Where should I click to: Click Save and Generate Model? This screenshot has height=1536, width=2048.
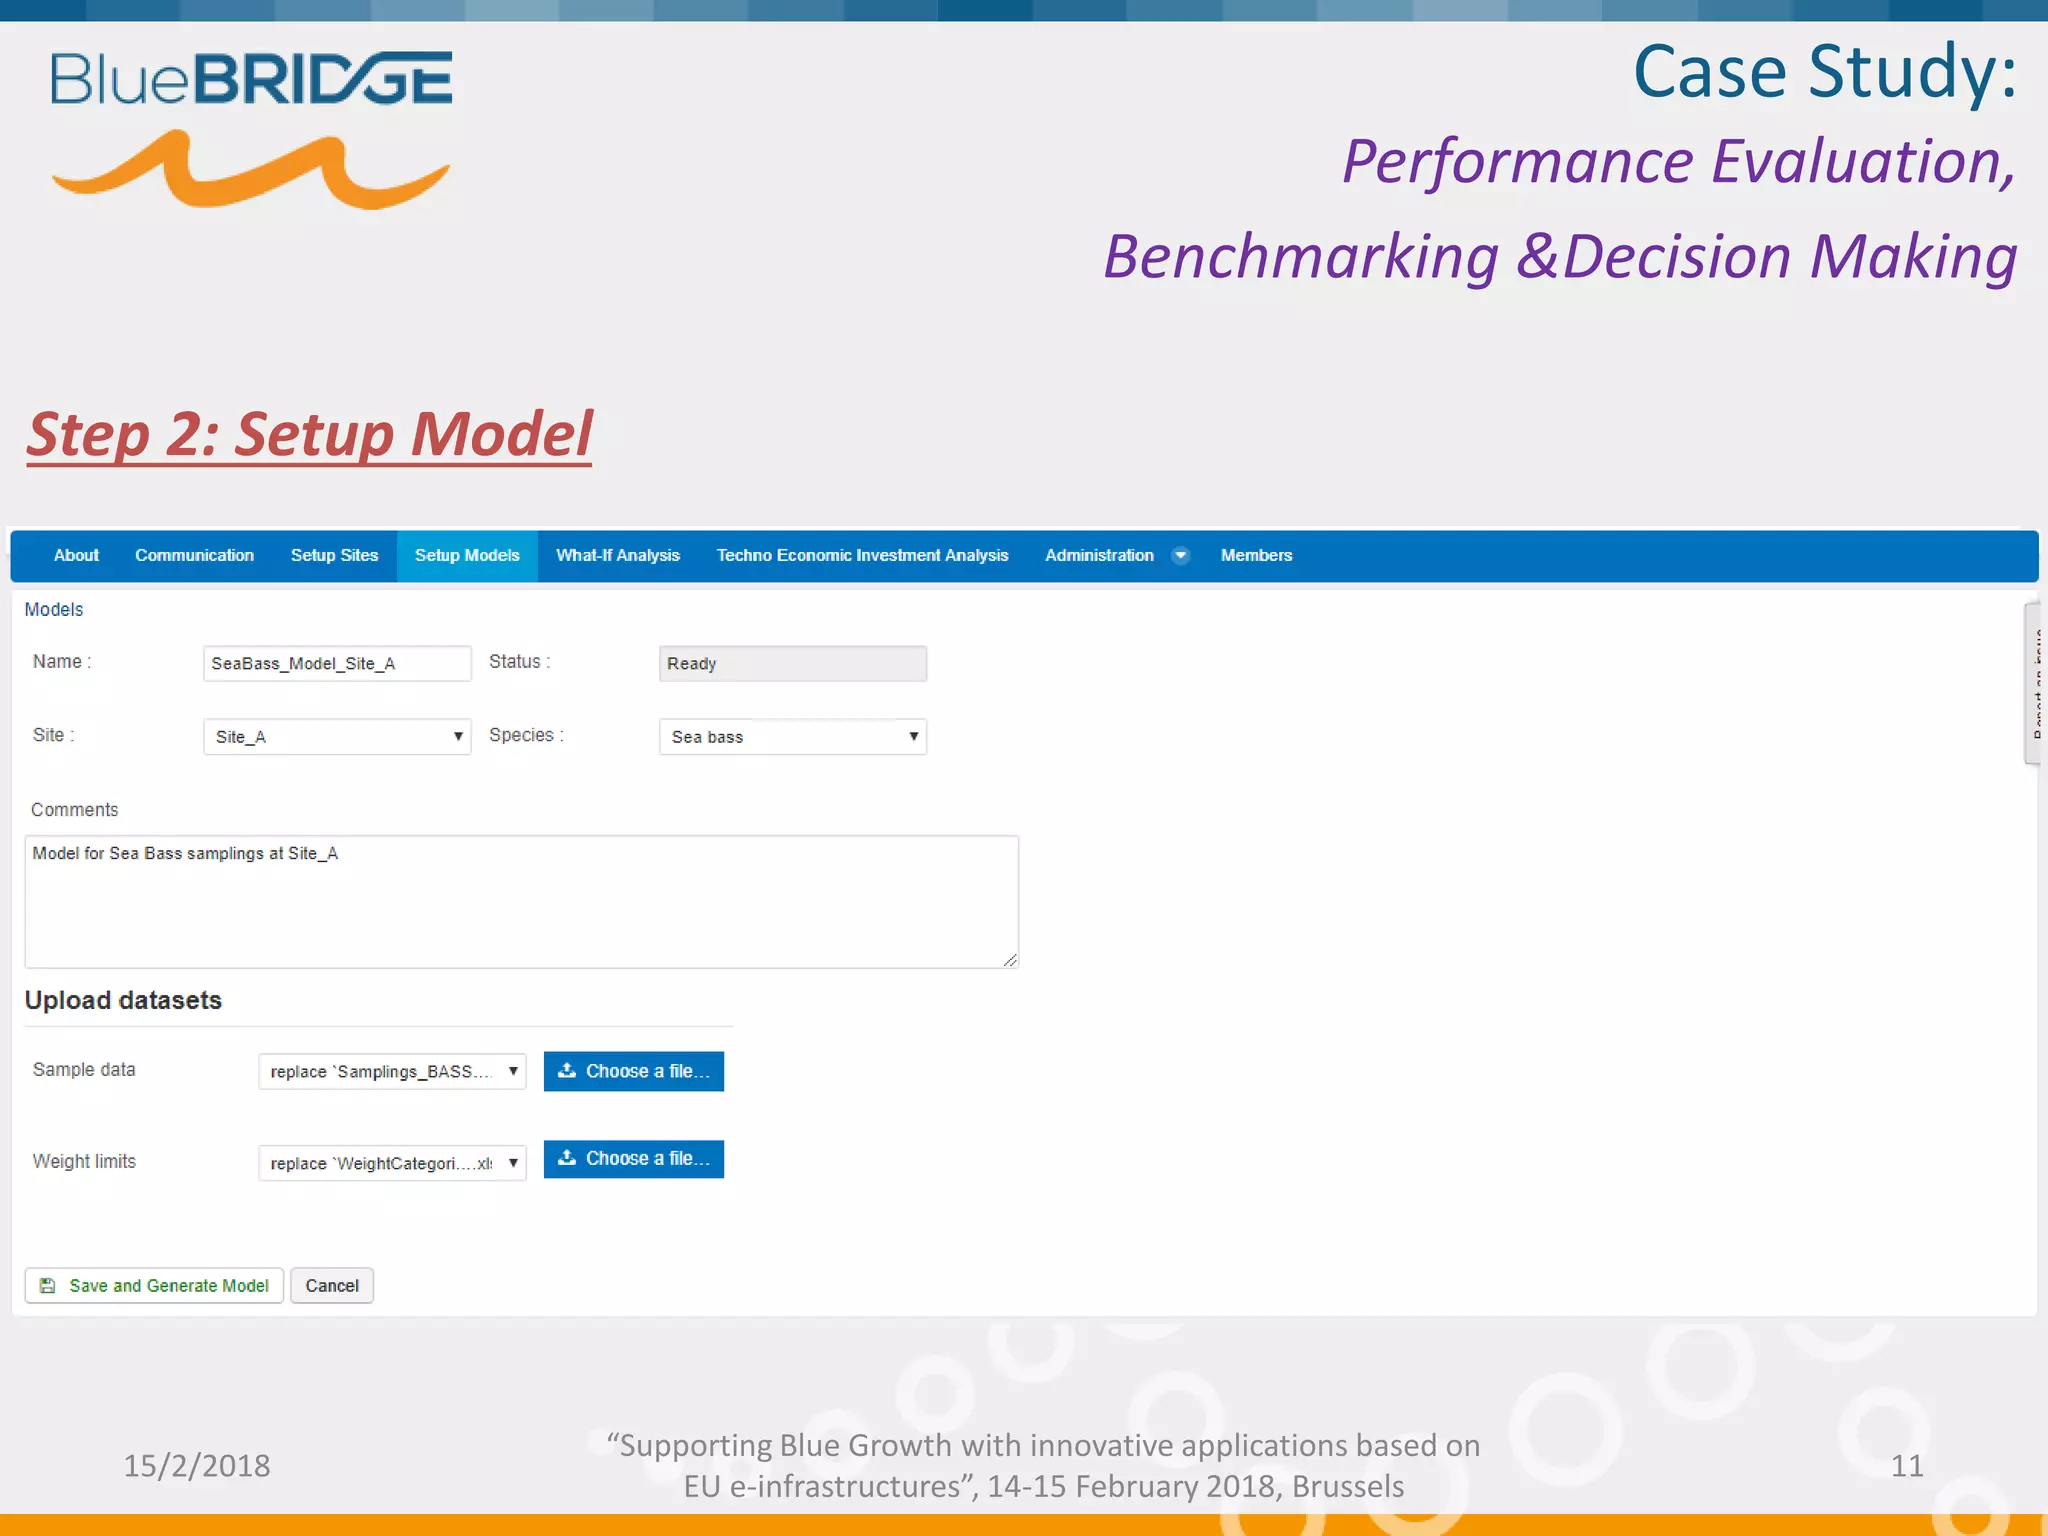point(154,1286)
